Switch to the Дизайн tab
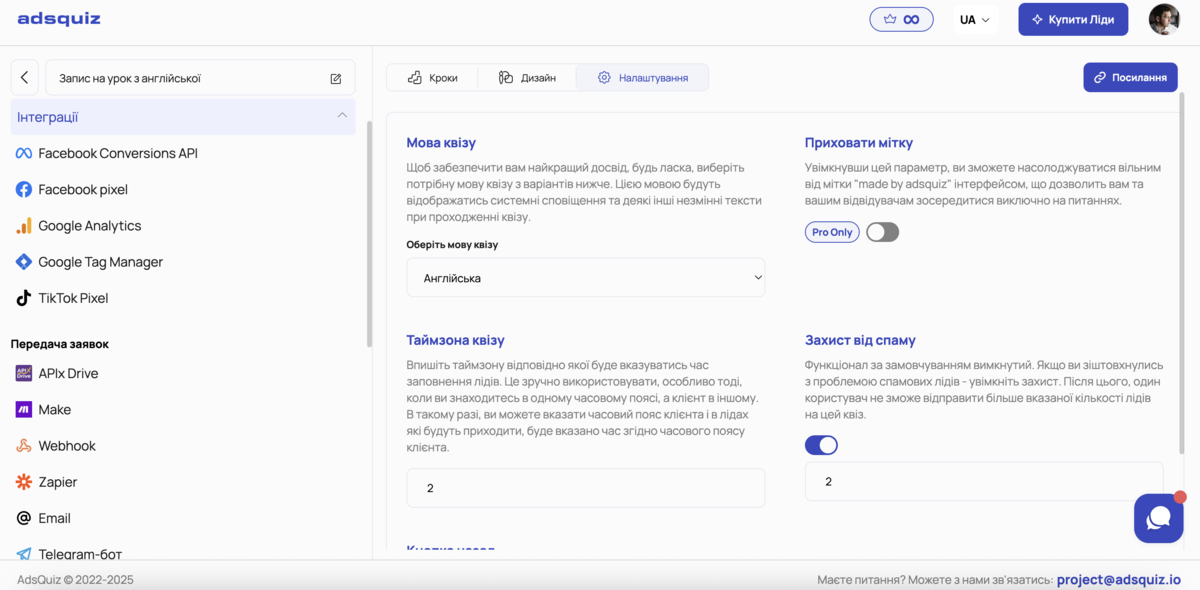 point(527,78)
